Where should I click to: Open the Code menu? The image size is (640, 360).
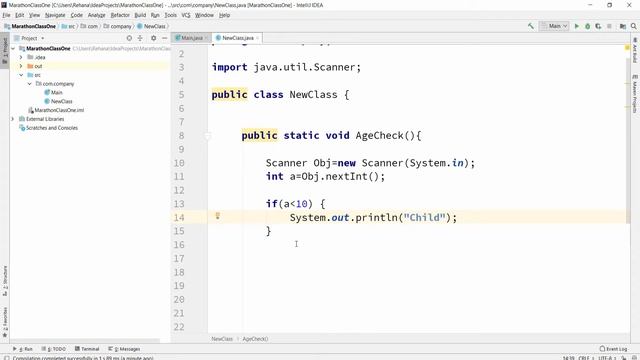76,15
